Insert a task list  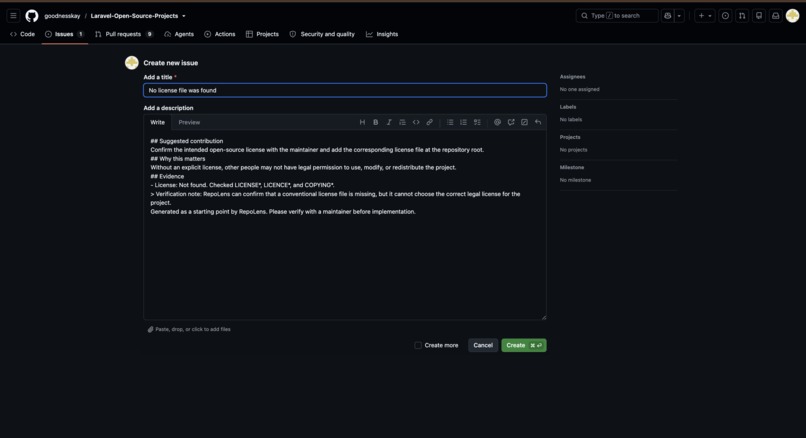coord(477,122)
